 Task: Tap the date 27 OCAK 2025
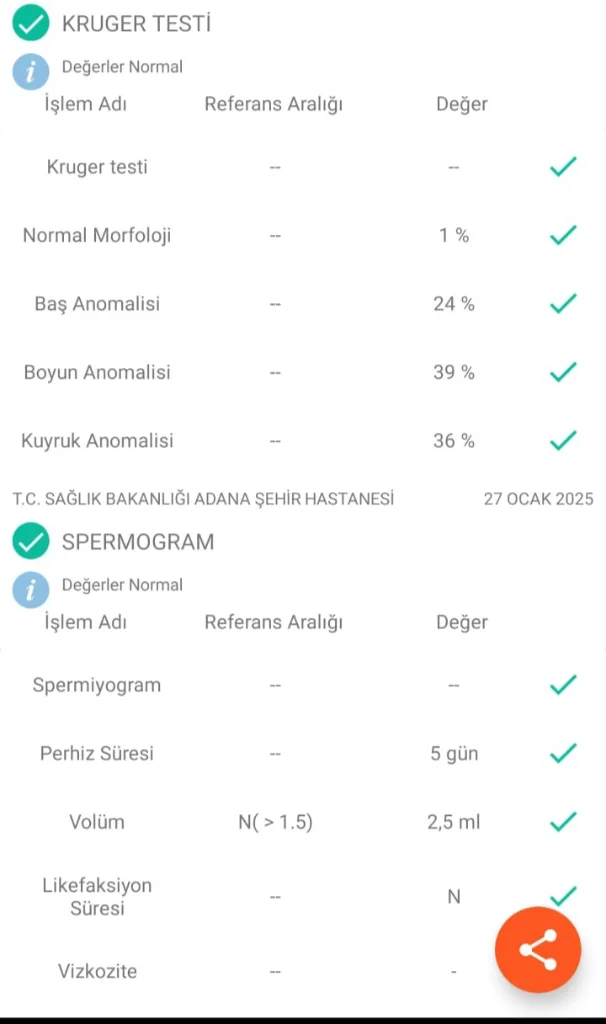pos(538,498)
